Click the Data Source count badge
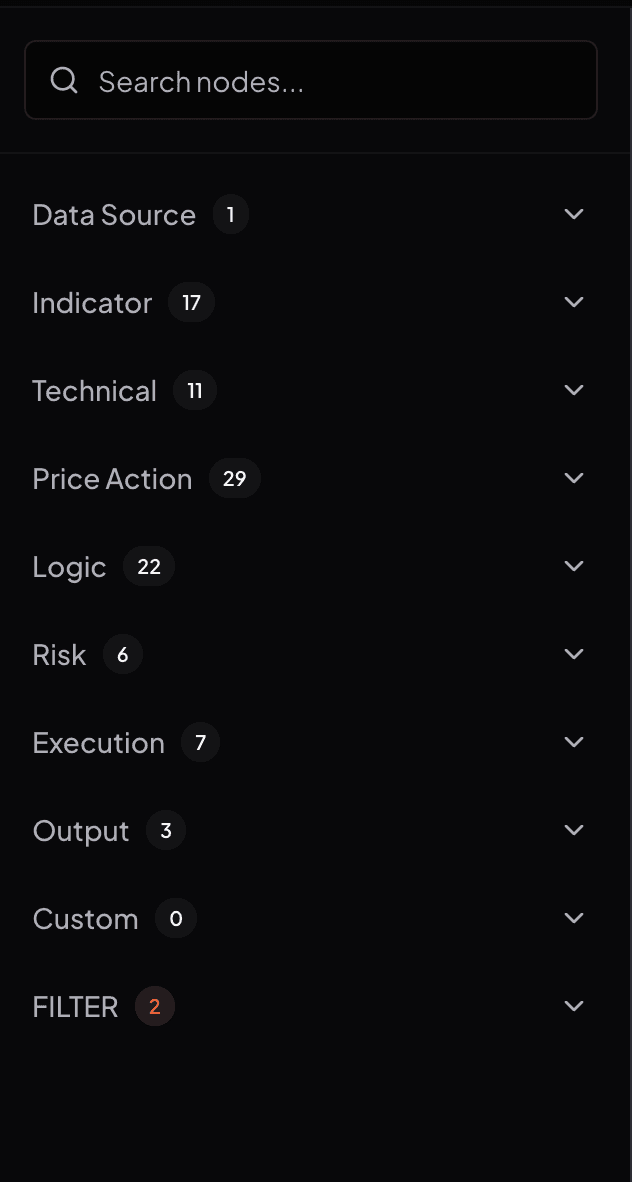This screenshot has height=1182, width=632. [231, 214]
